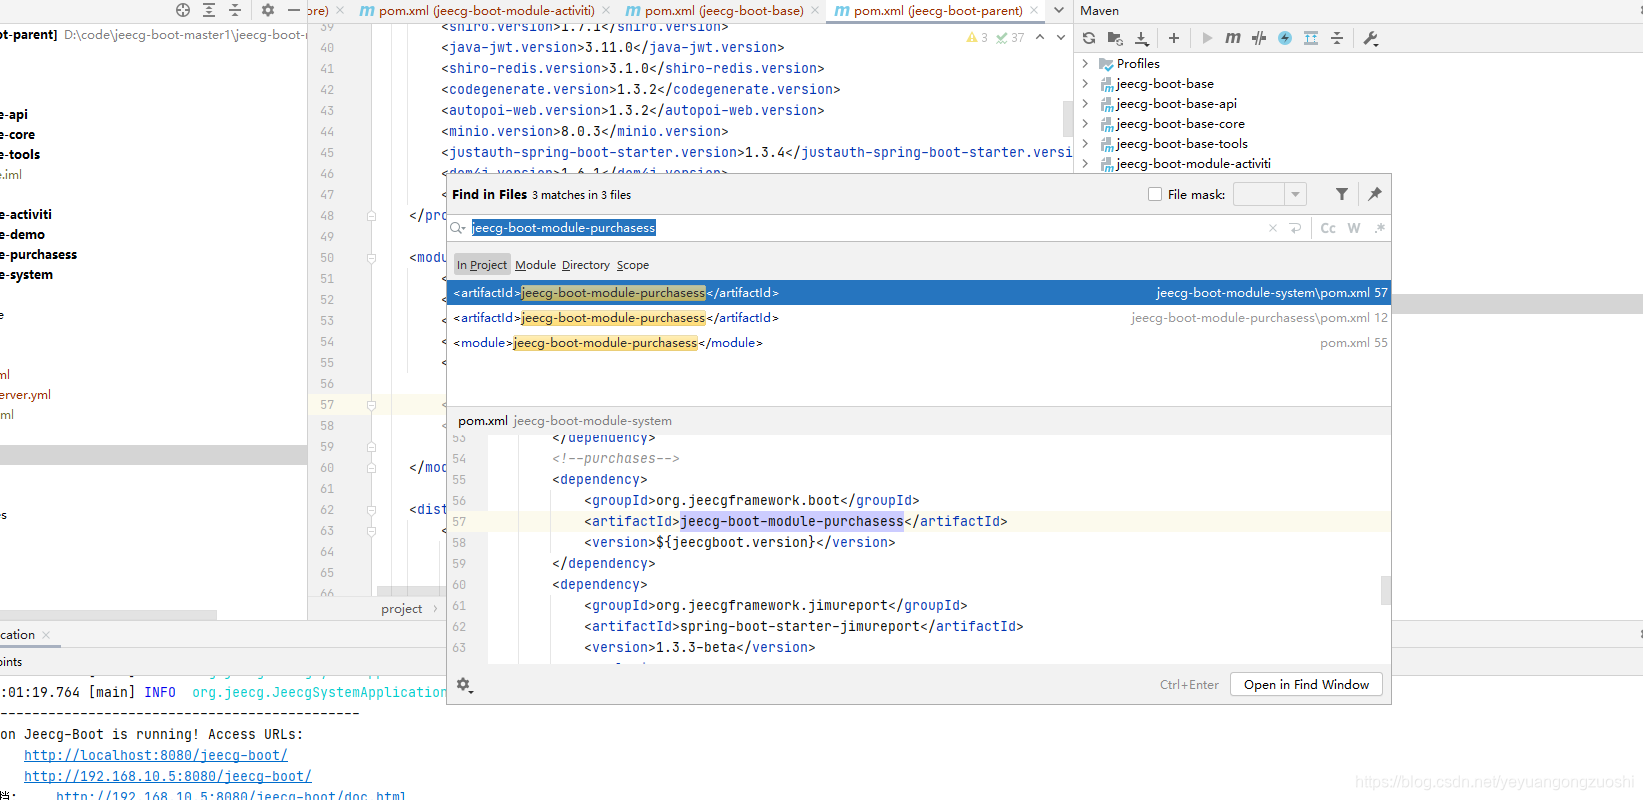Close the pom.xml (jeecg-boot-parent) tab
This screenshot has width=1643, height=800.
click(x=1035, y=10)
